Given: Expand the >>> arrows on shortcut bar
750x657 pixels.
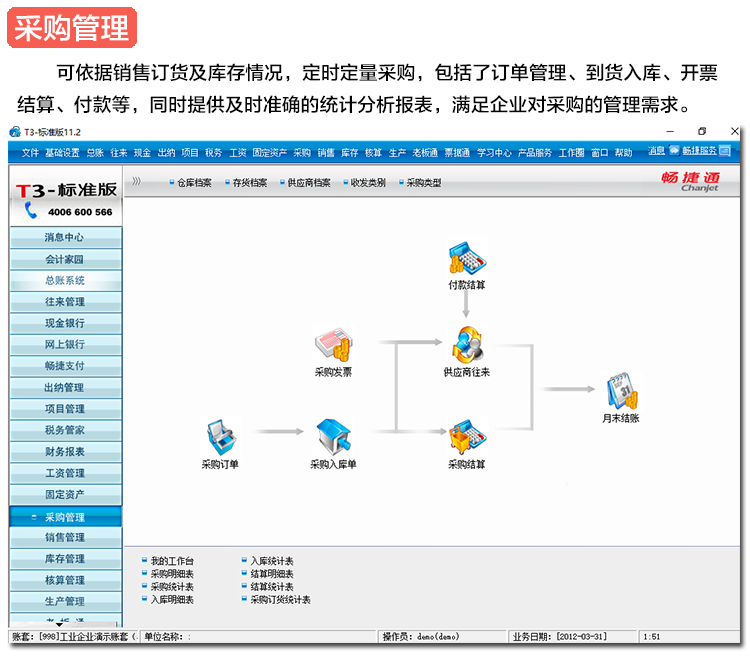Looking at the screenshot, I should click(x=137, y=182).
